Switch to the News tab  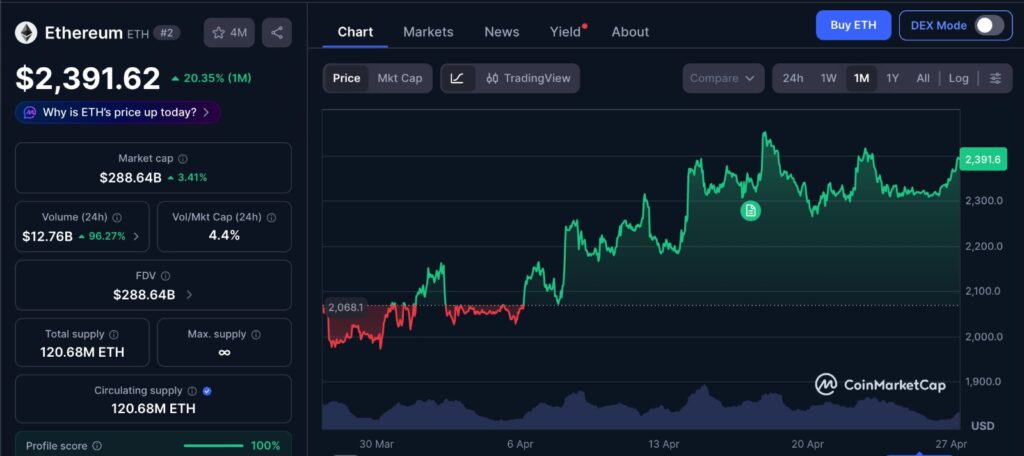point(502,31)
